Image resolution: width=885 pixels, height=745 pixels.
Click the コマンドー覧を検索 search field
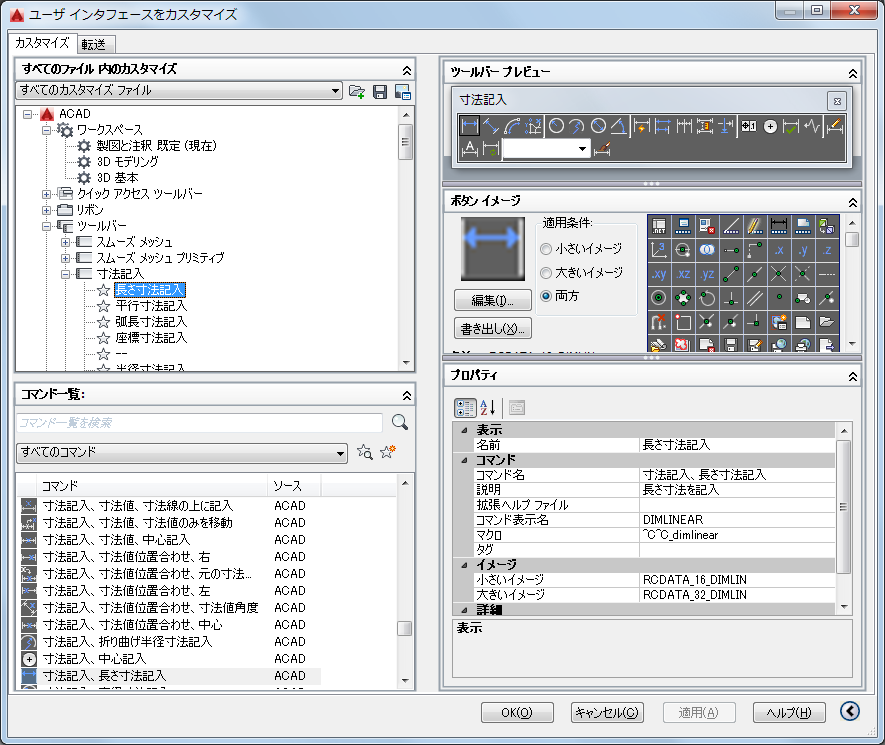coord(200,423)
